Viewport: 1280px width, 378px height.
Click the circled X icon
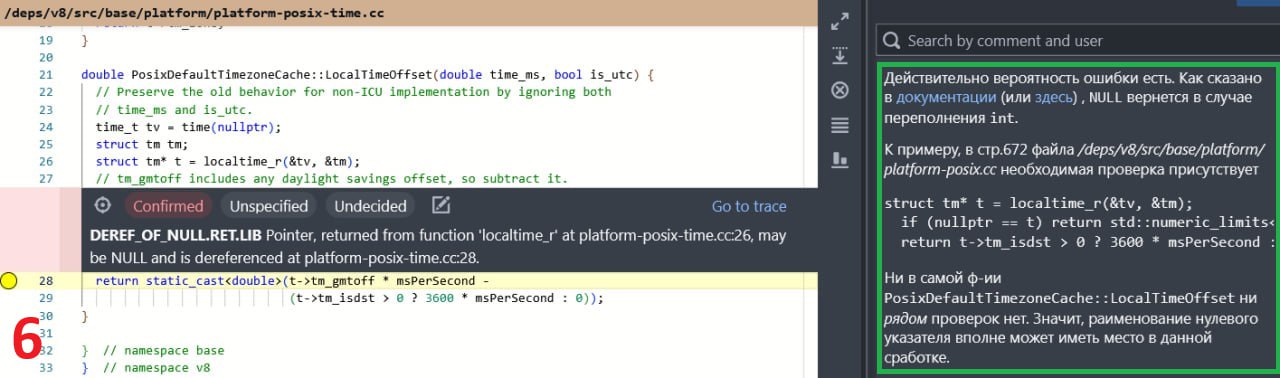coord(840,90)
